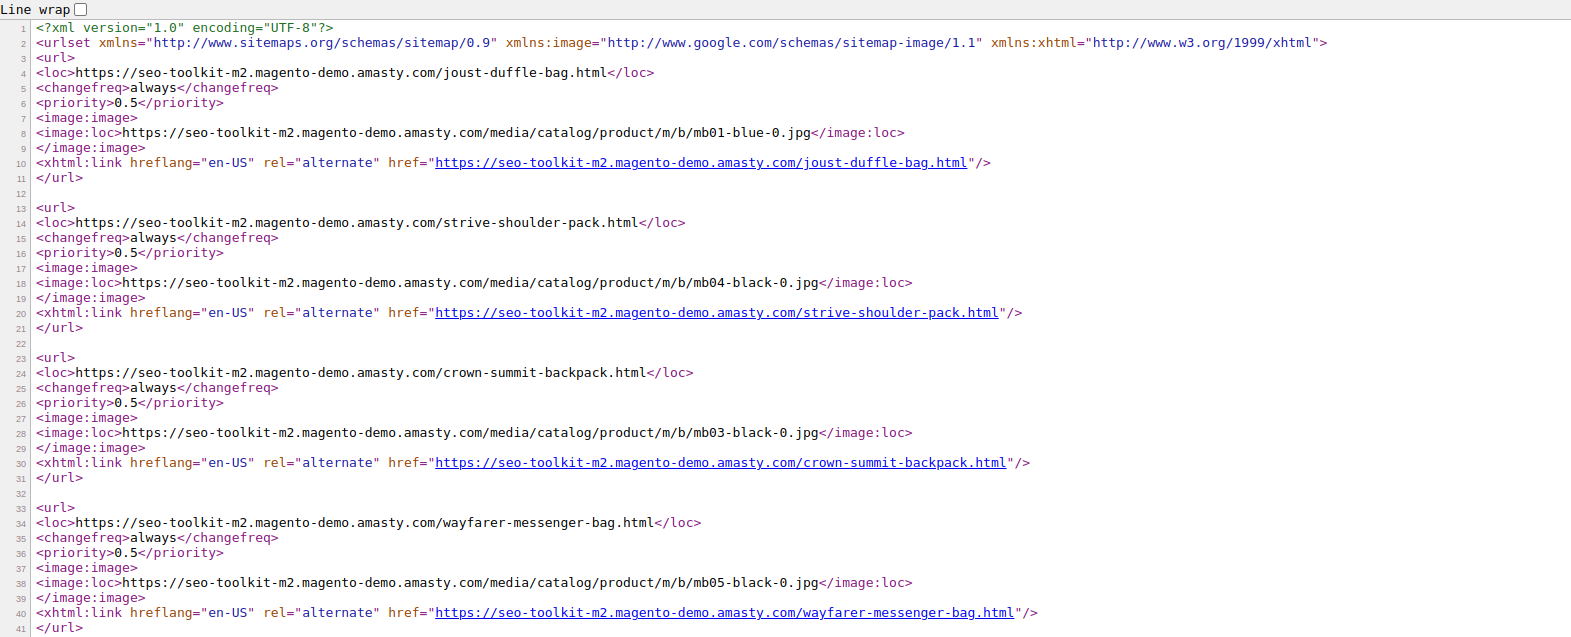Viewport: 1571px width, 637px height.
Task: Click the priority 0.5 line on line 26
Action: (x=130, y=403)
